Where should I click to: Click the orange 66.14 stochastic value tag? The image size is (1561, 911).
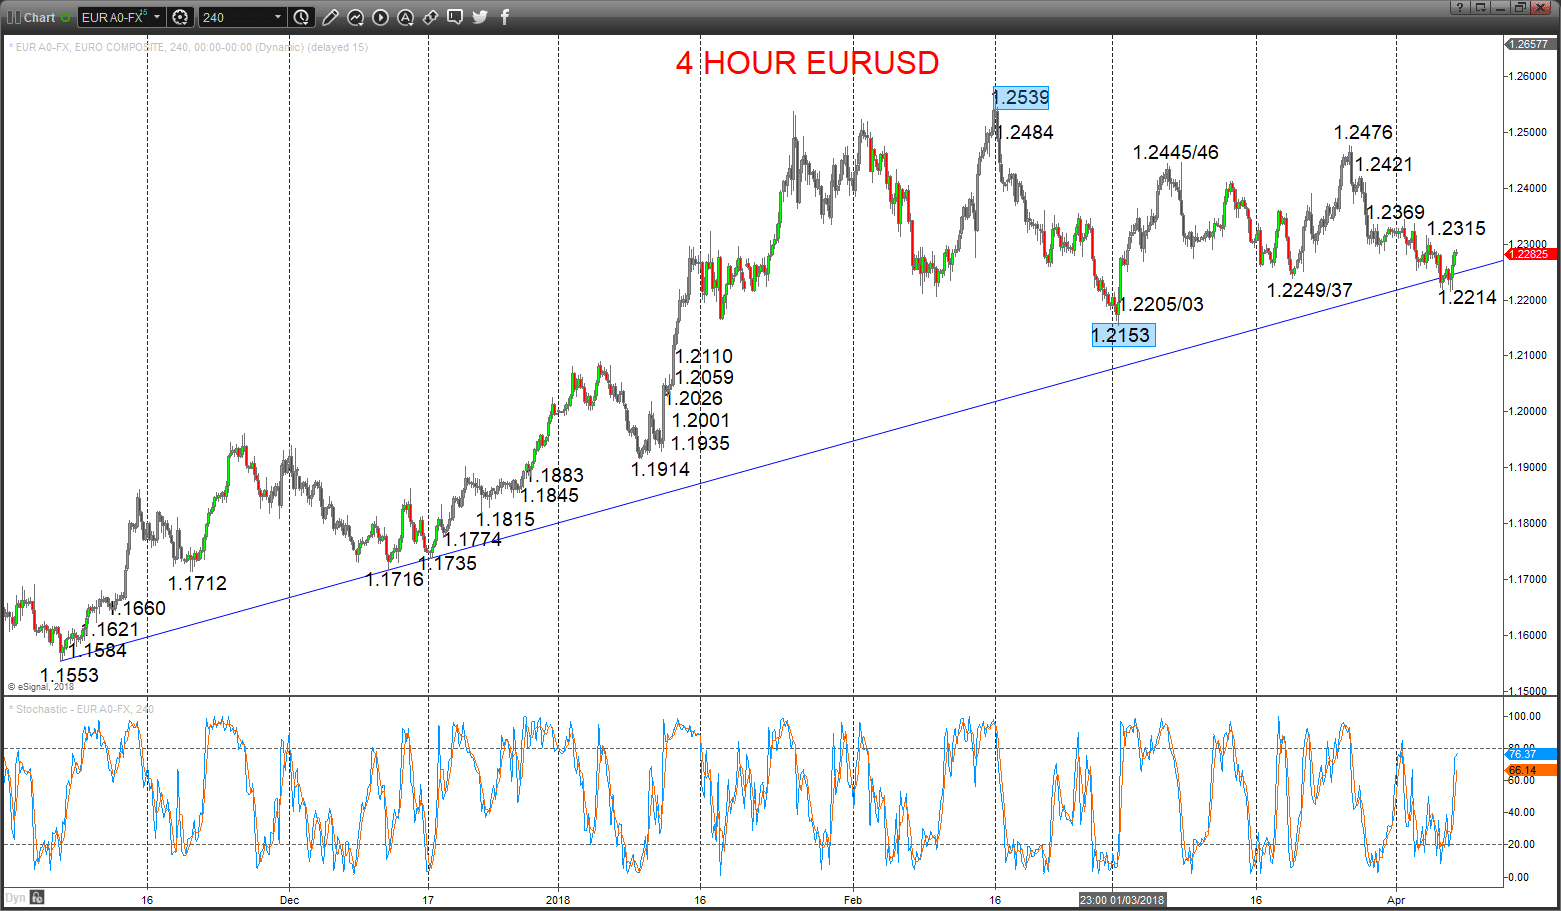1531,770
